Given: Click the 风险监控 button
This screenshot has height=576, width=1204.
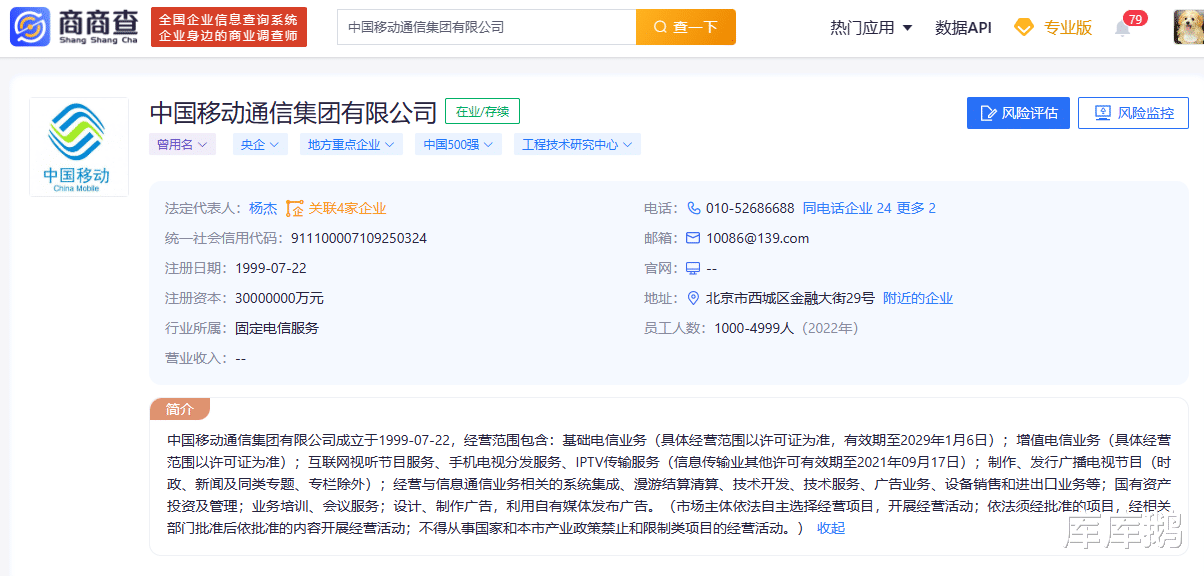Looking at the screenshot, I should pyautogui.click(x=1133, y=113).
